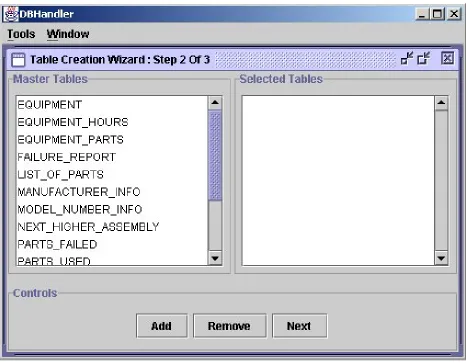The width and height of the screenshot is (466, 363).
Task: Click the Table Creation Wizard title bar text
Action: (x=120, y=60)
